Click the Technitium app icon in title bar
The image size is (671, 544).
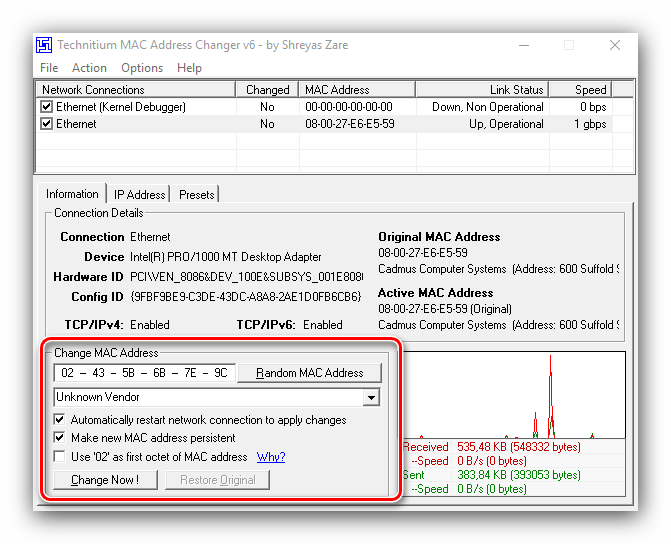[44, 45]
